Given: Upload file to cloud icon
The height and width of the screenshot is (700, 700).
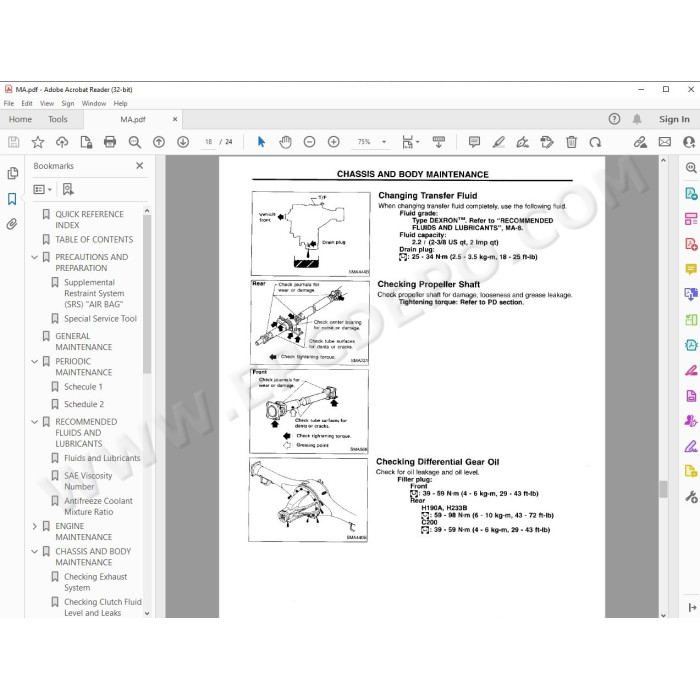Looking at the screenshot, I should (62, 142).
